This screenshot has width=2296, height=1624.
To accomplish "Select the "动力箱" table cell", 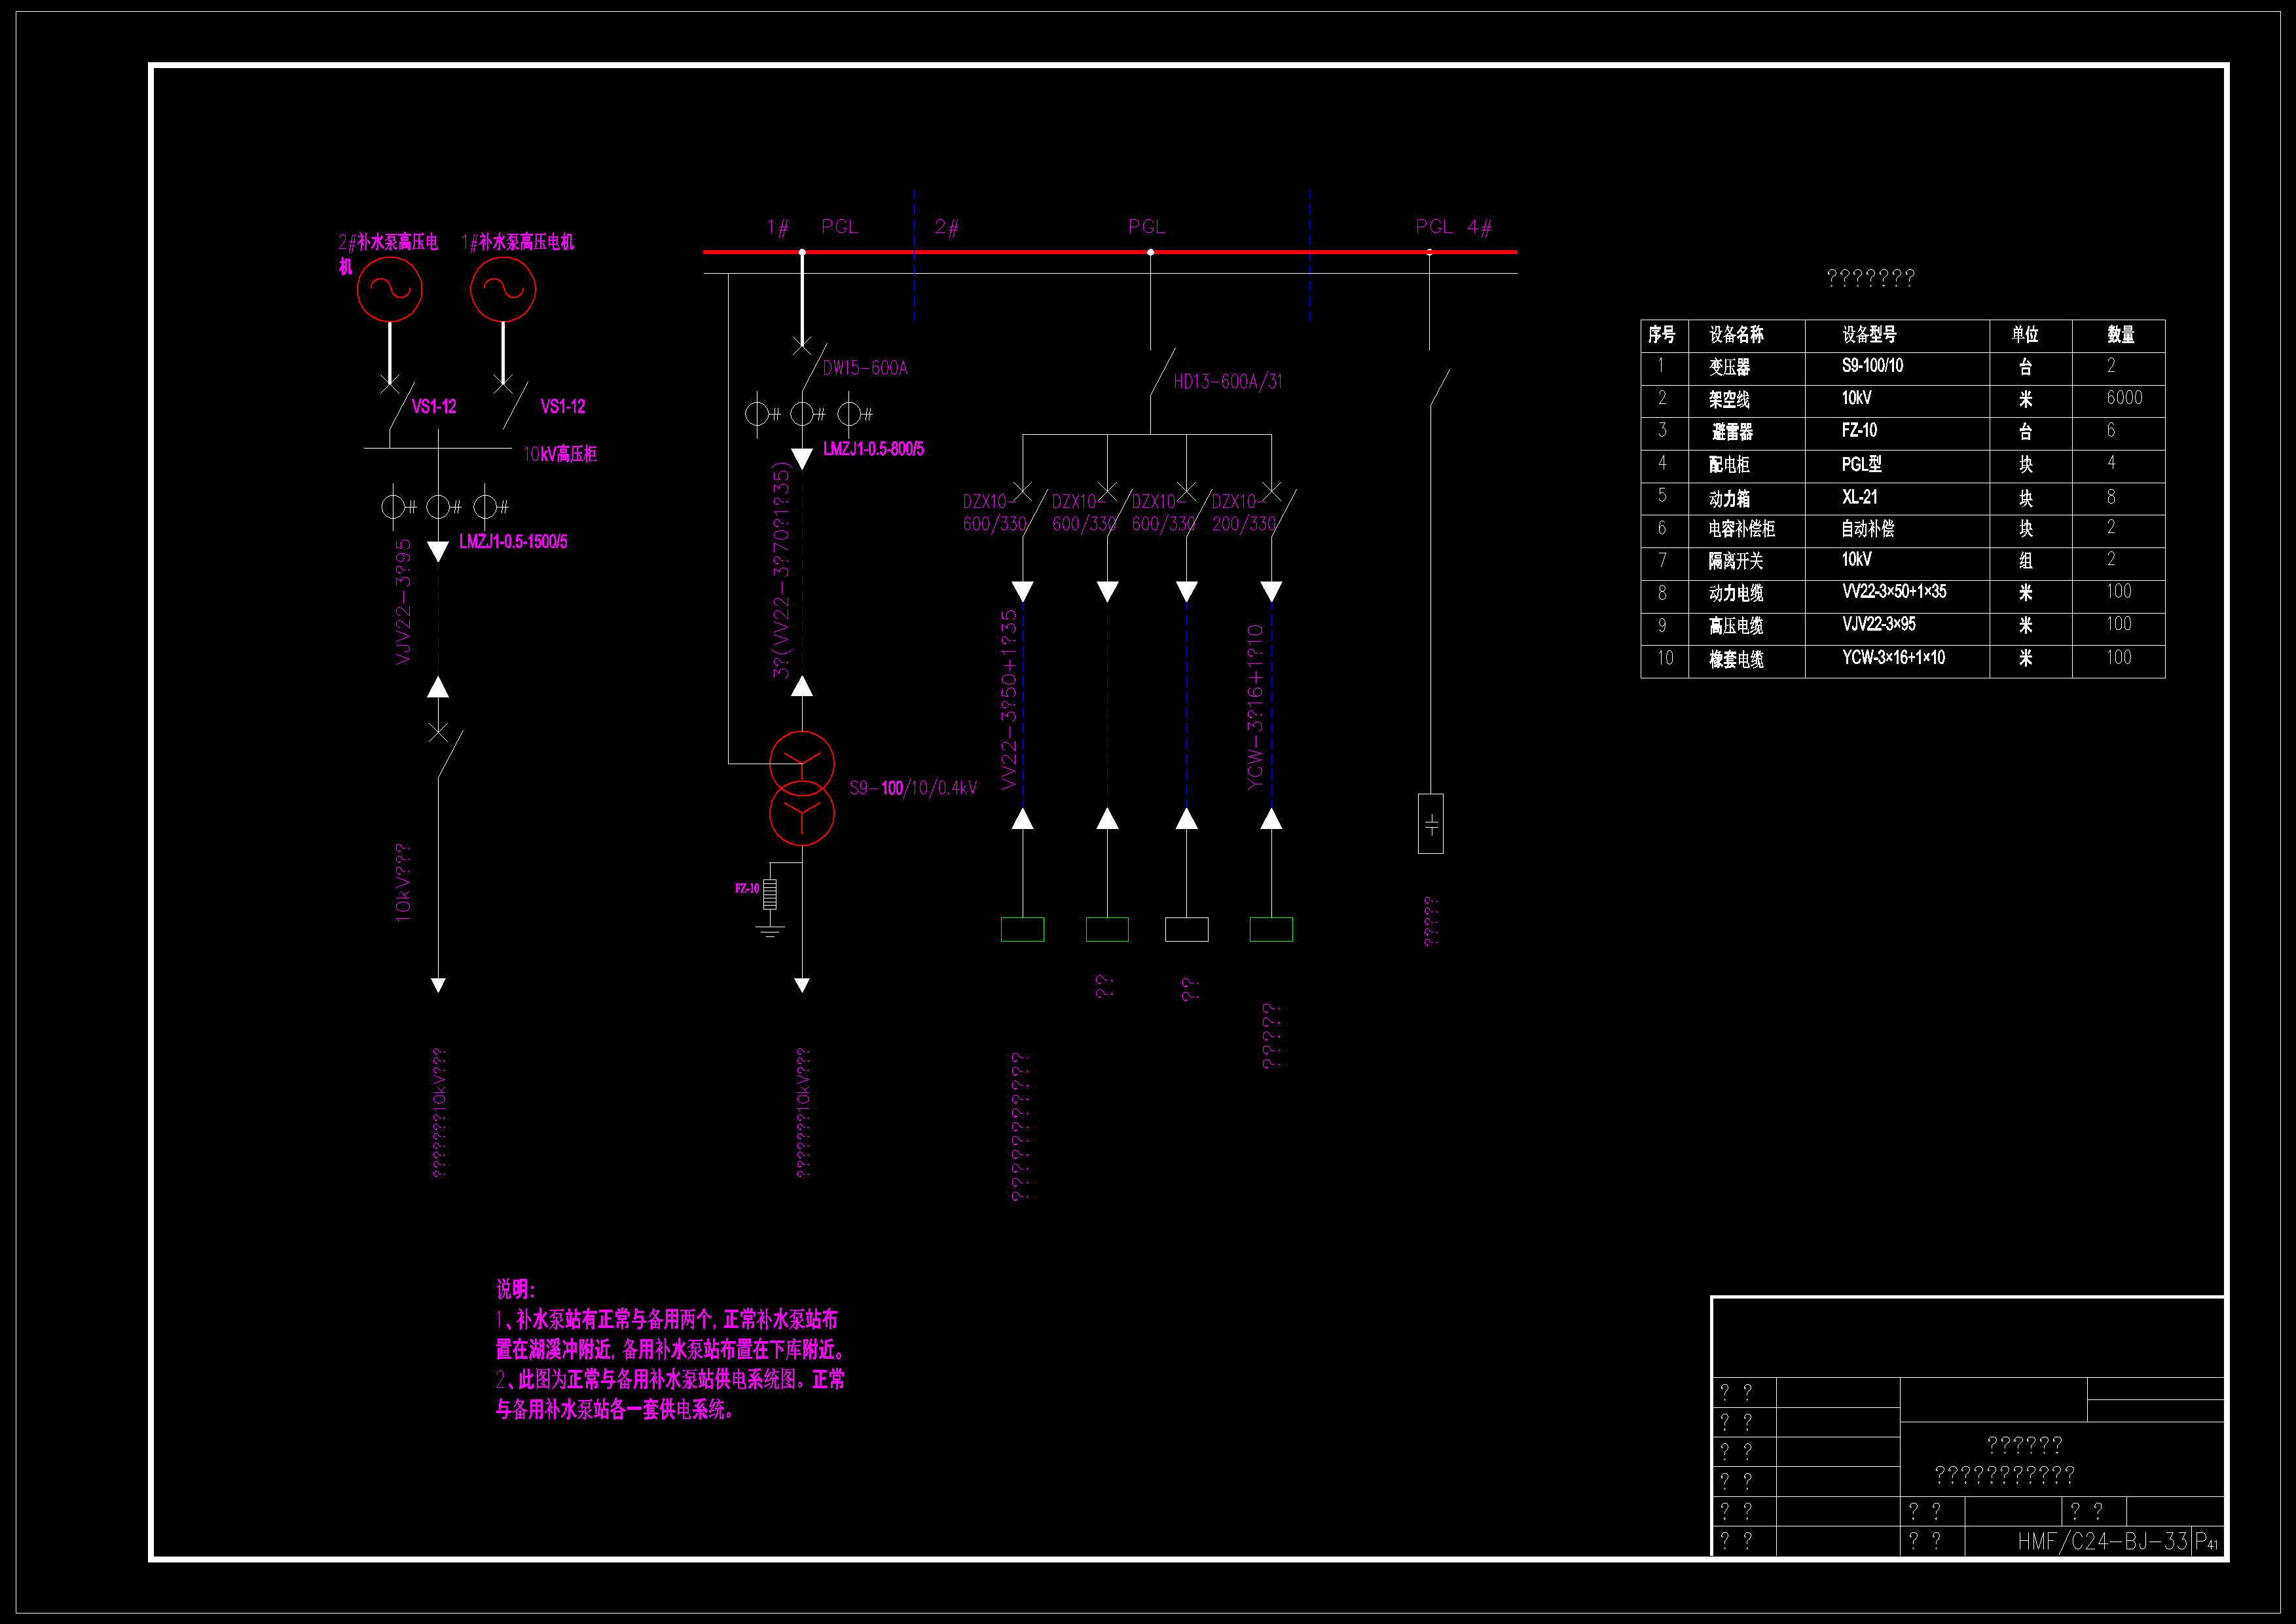I will click(1729, 498).
